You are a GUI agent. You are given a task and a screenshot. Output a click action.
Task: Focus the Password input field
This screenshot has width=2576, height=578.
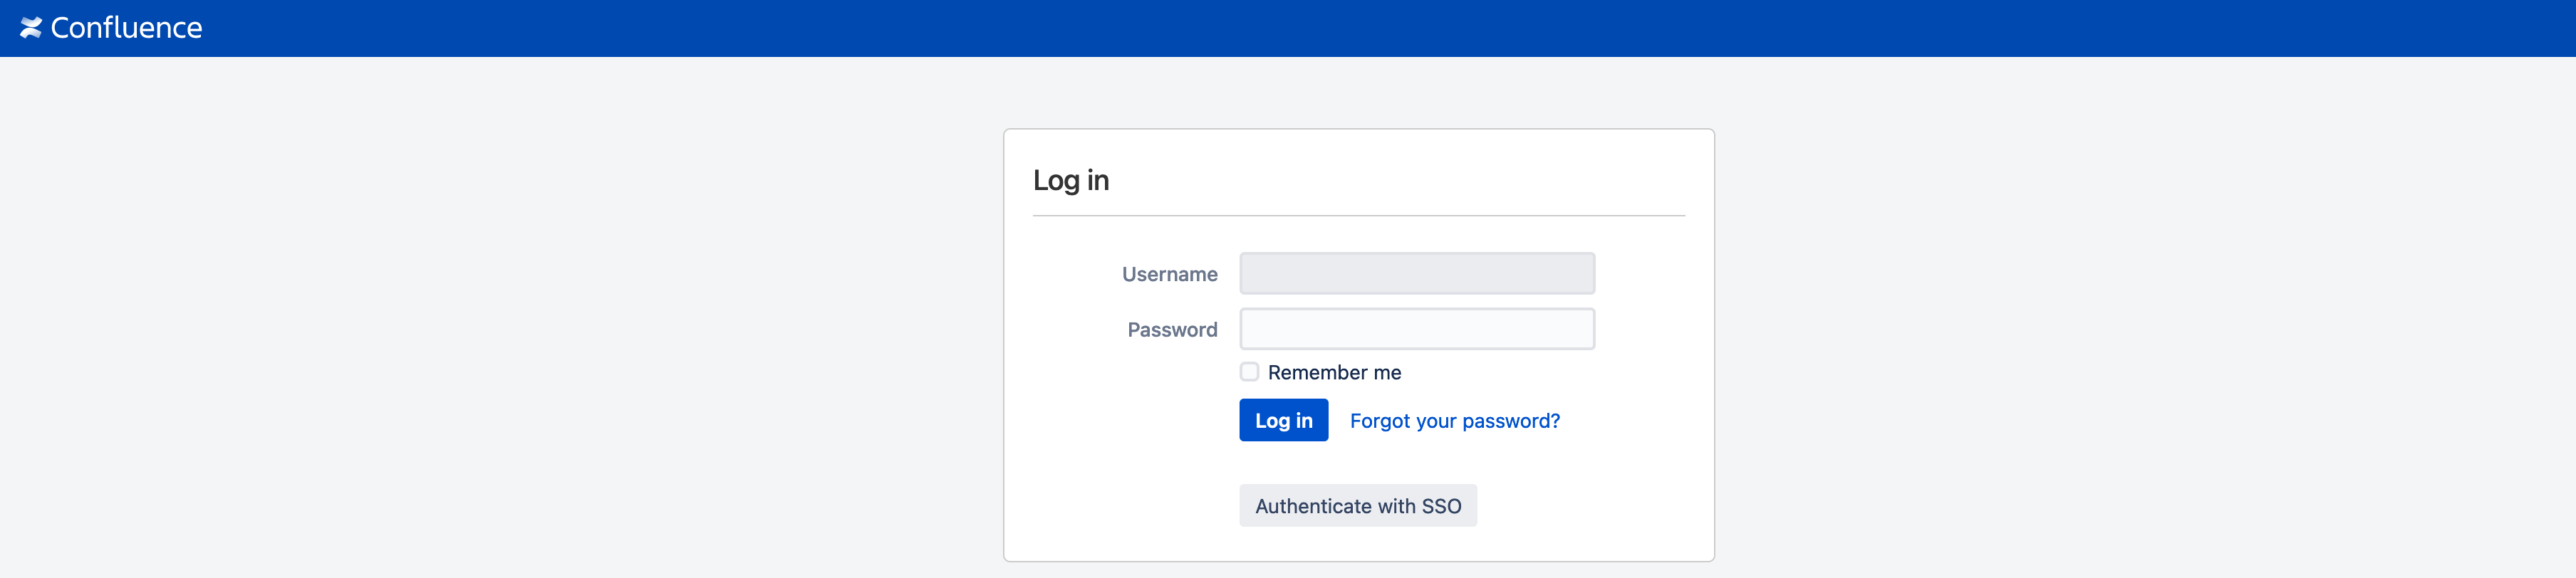1416,329
